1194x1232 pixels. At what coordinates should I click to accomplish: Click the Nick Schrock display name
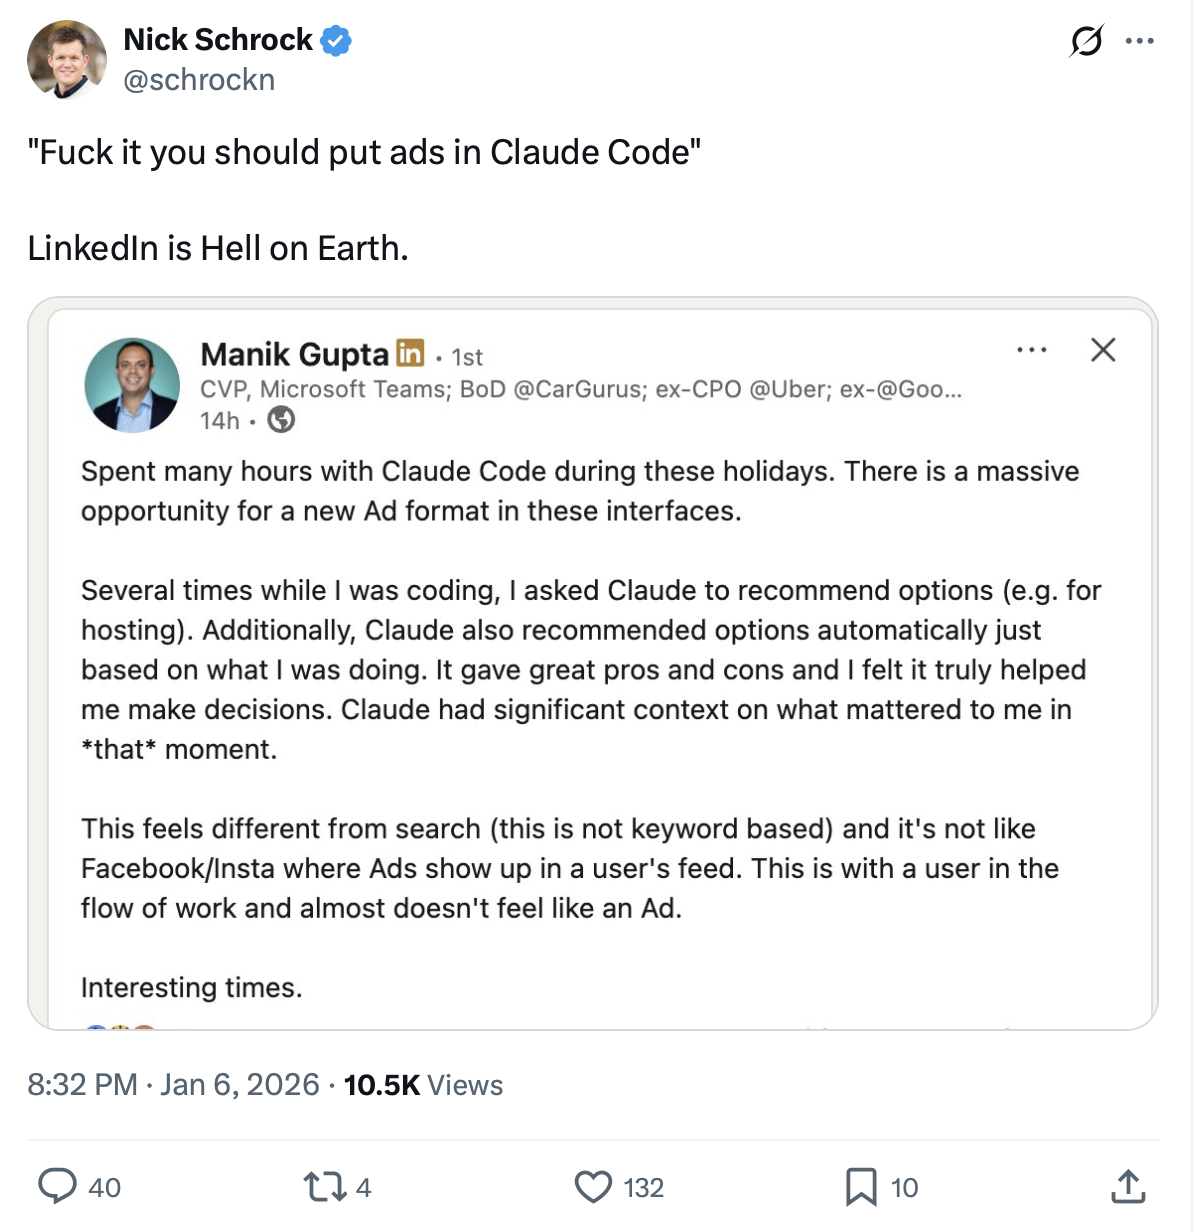(218, 40)
